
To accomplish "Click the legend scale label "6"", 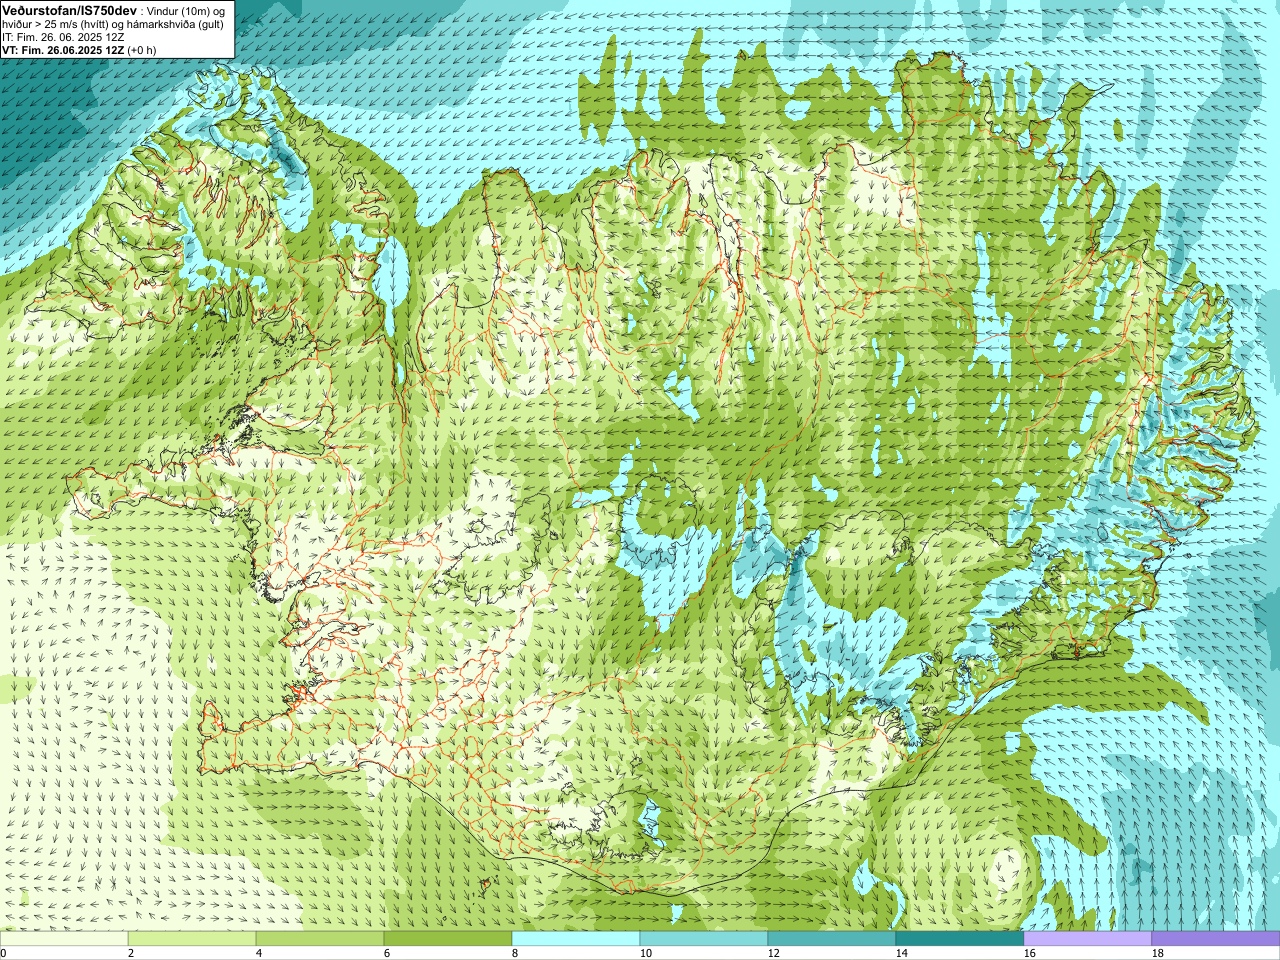I will pos(387,953).
